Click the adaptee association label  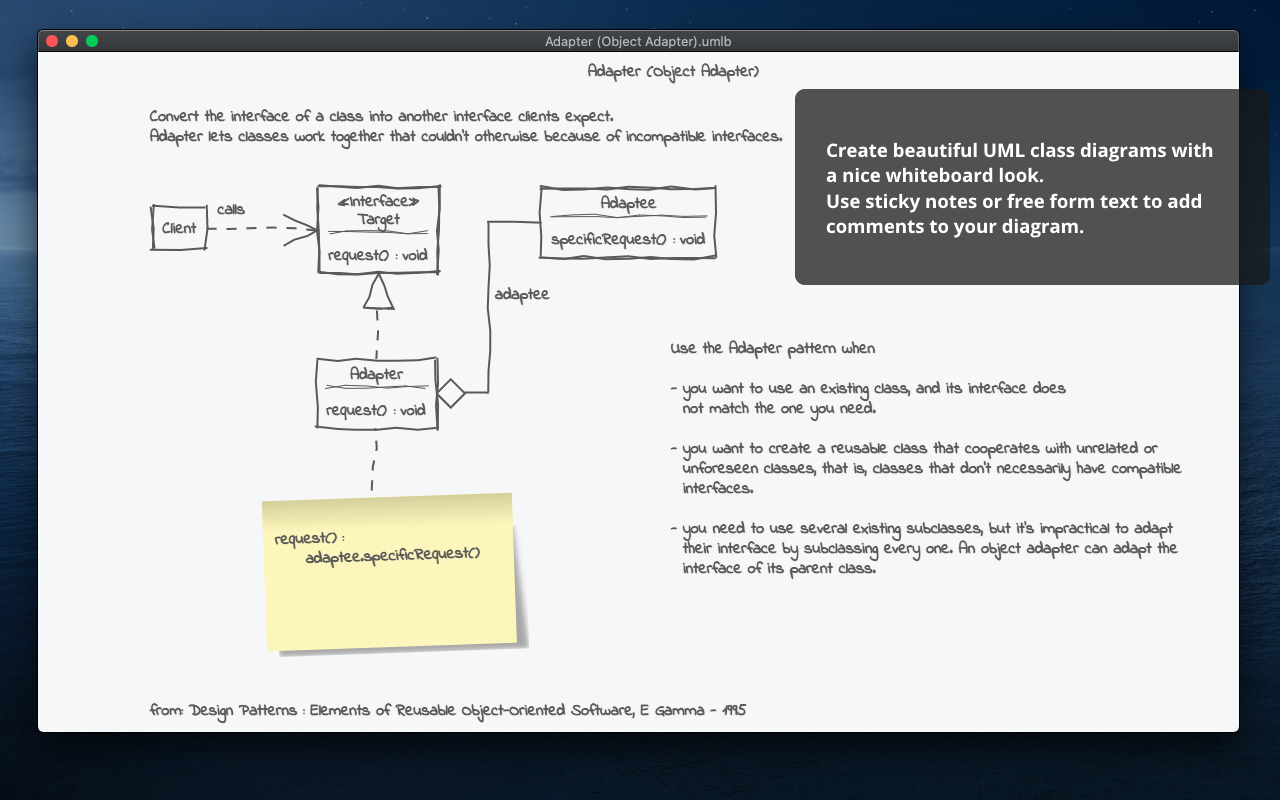click(522, 294)
